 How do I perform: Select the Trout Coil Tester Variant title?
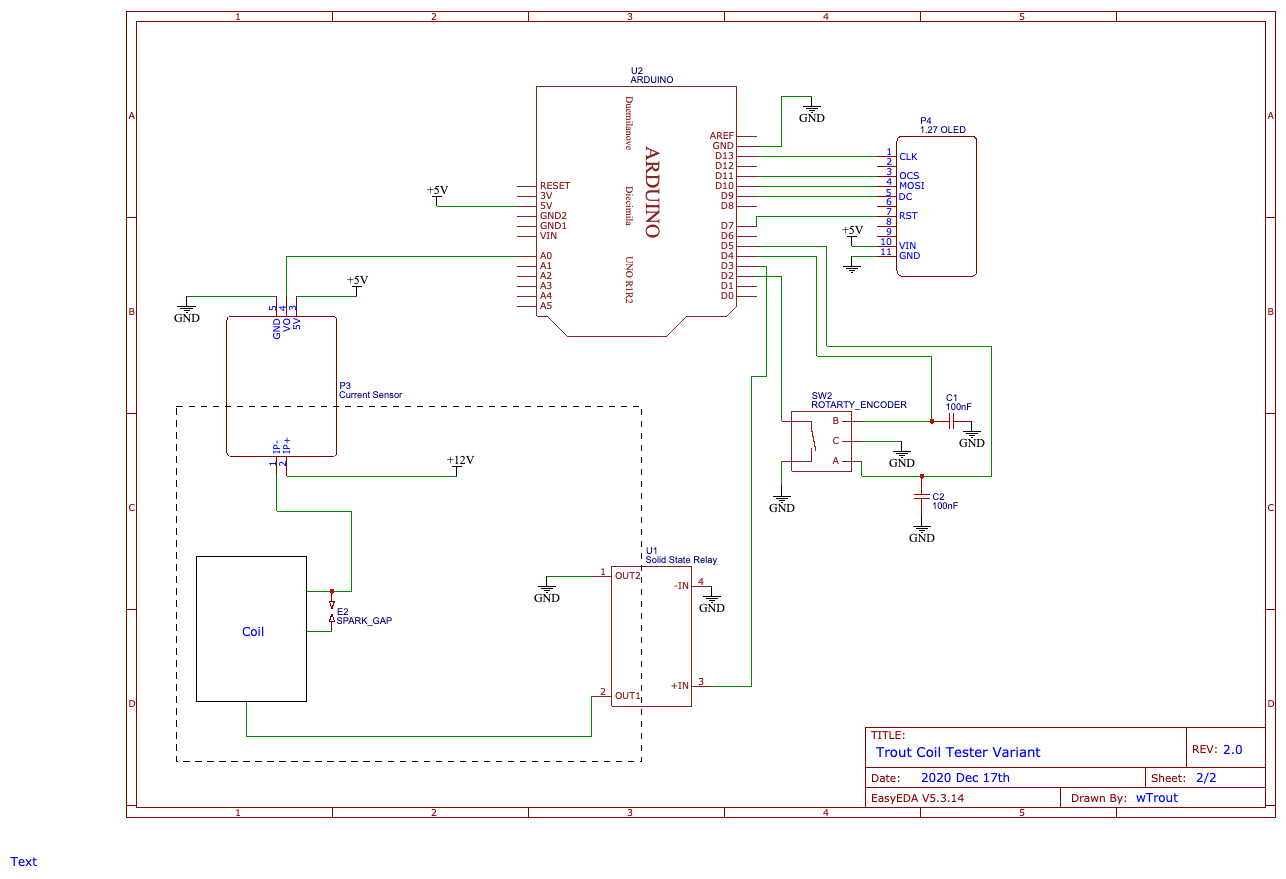tap(957, 752)
